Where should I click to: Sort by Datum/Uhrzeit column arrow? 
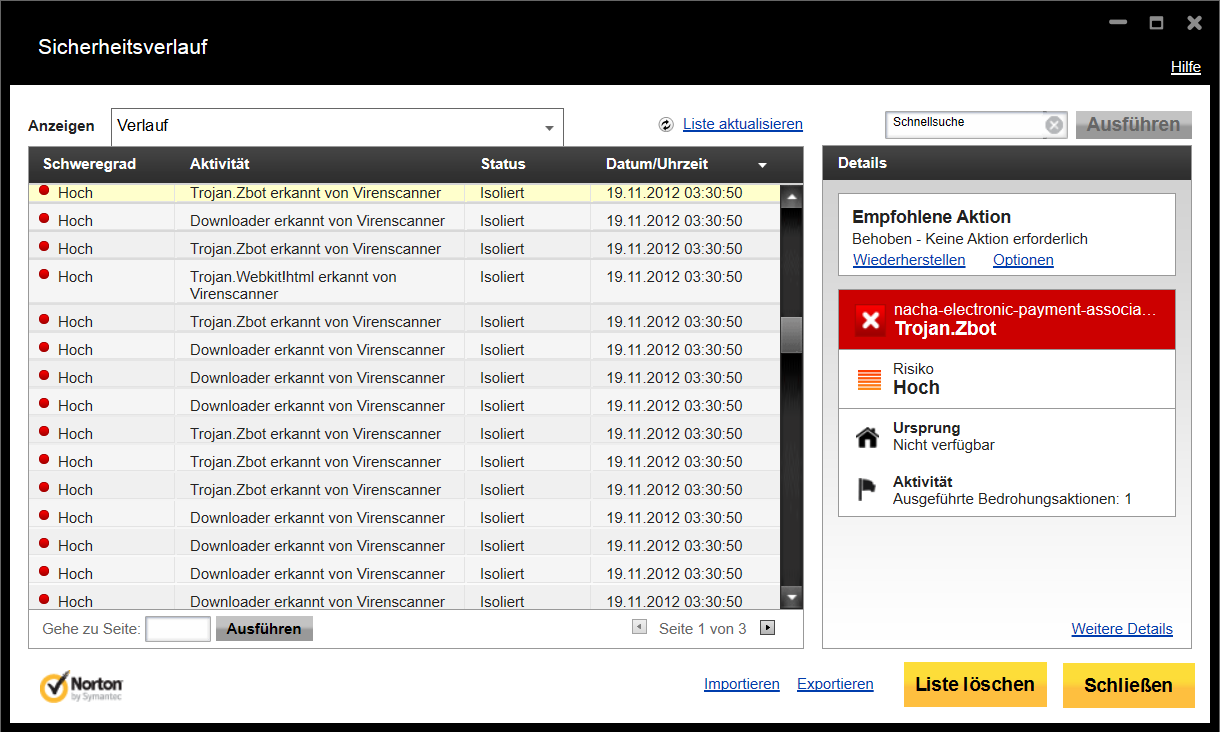tap(762, 165)
